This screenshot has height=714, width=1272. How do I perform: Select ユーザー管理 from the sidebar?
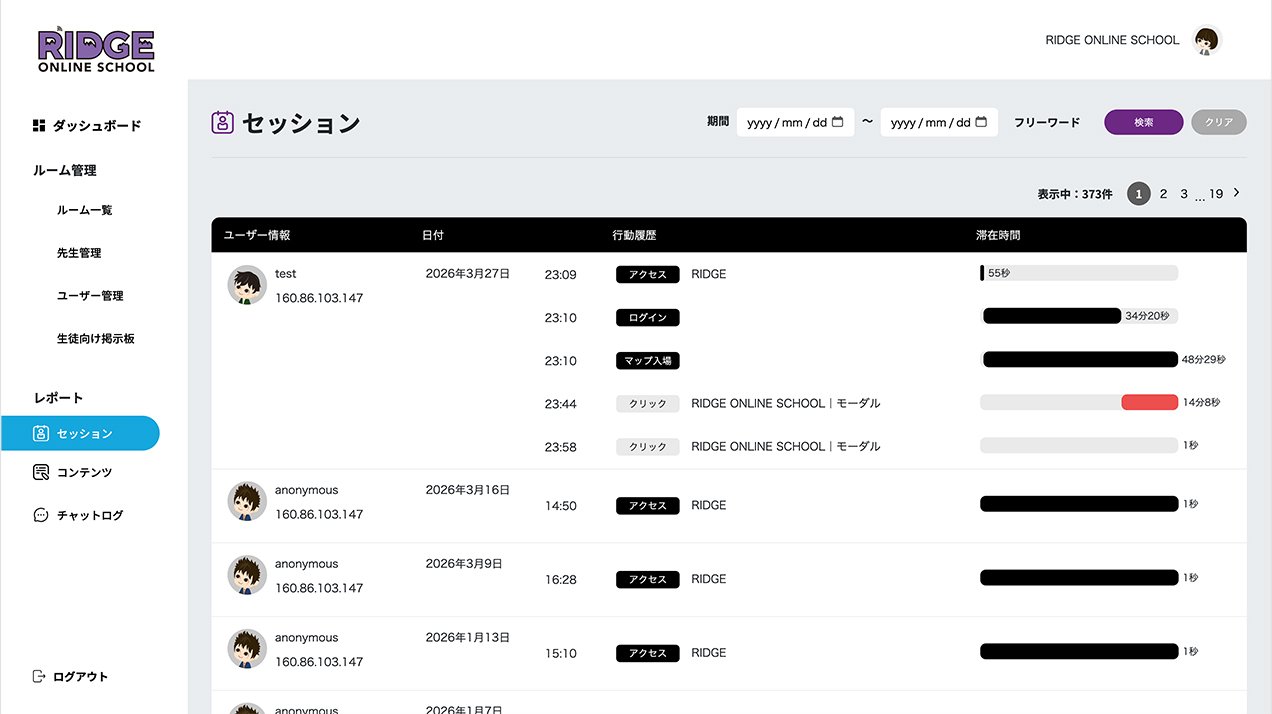click(x=90, y=296)
